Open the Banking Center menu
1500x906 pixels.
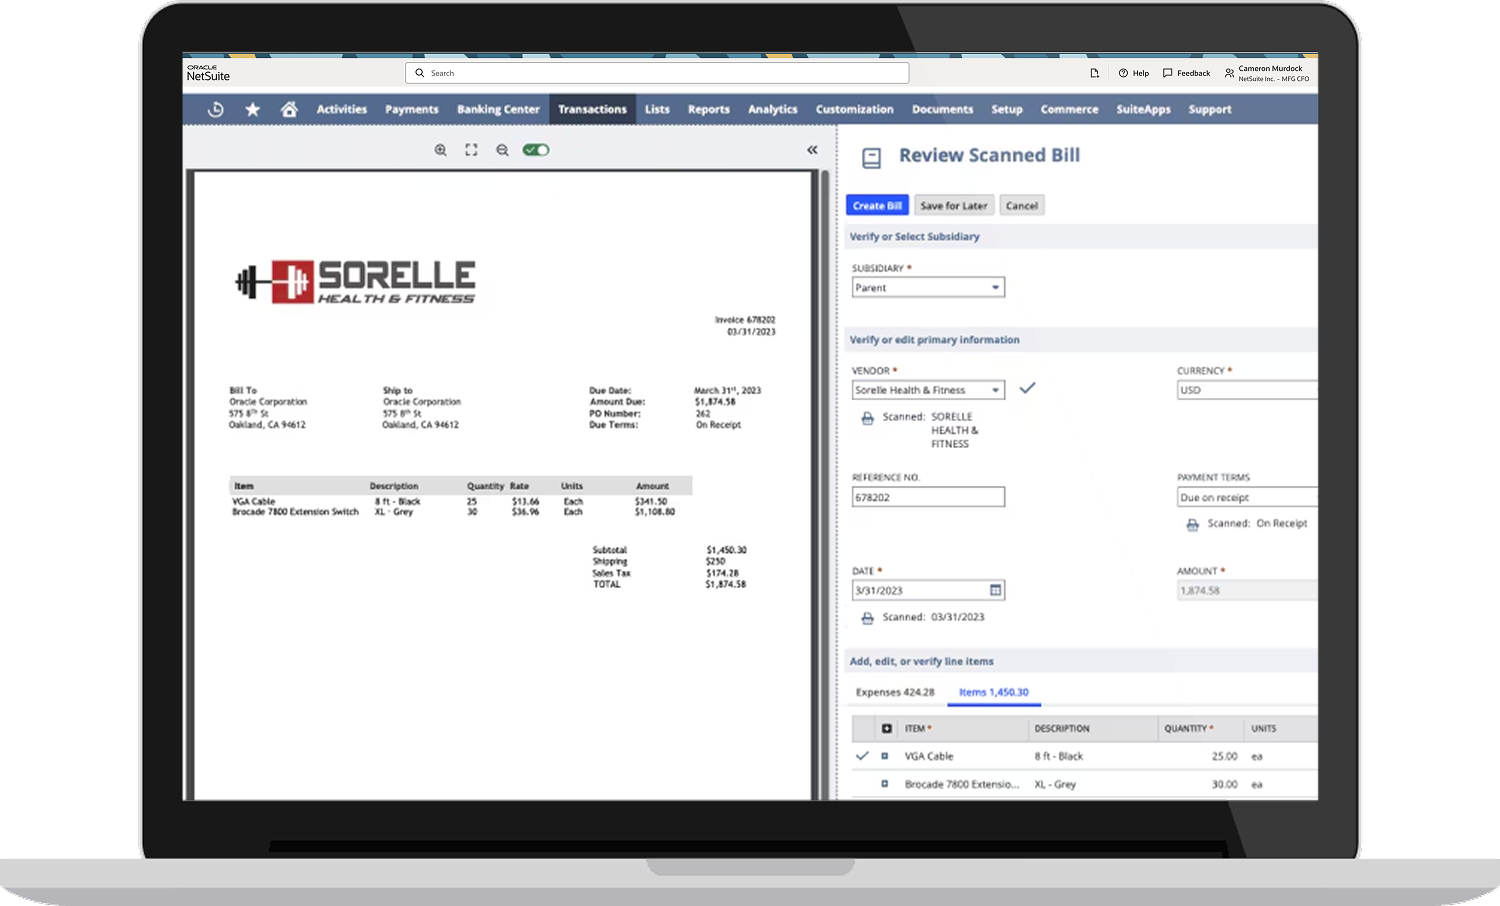498,110
